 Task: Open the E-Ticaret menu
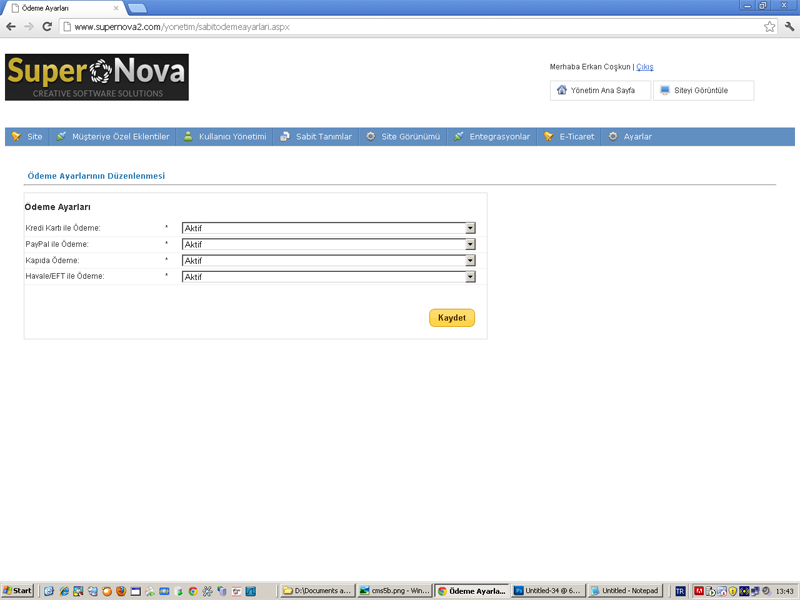[x=569, y=137]
